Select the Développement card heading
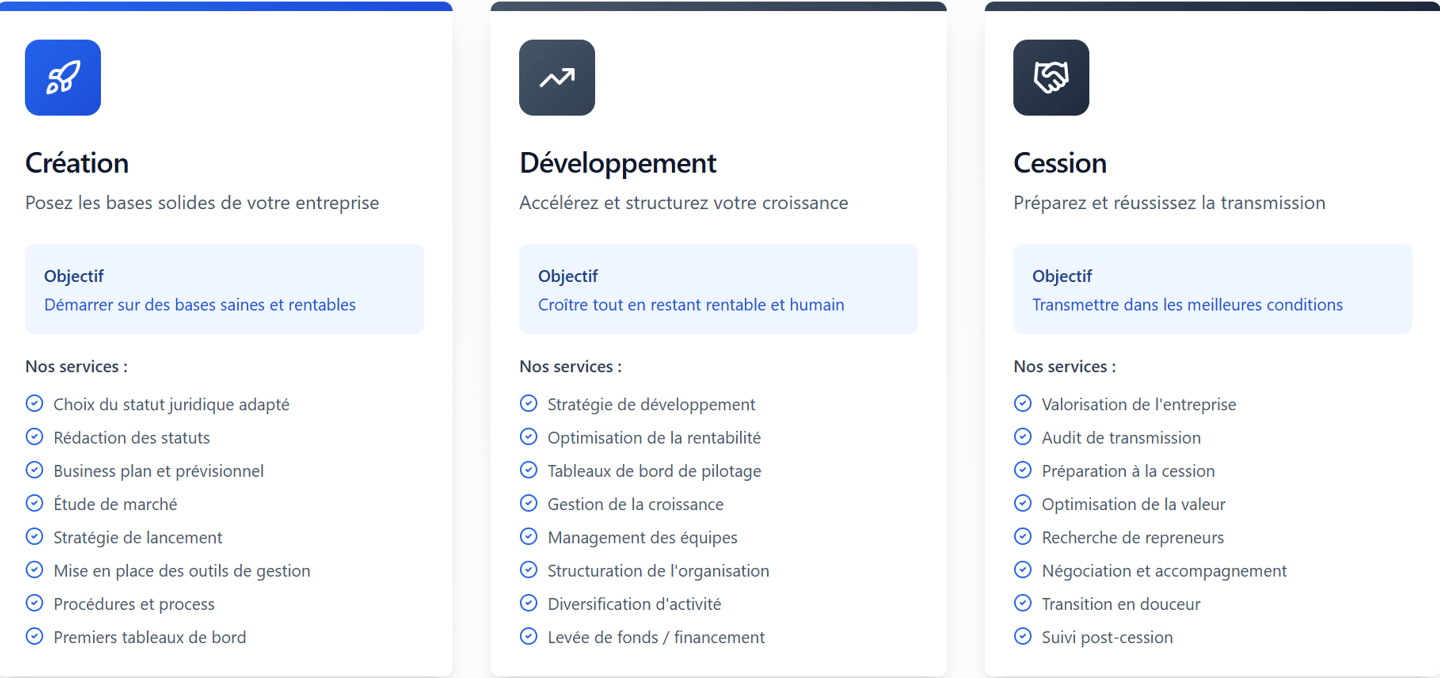This screenshot has height=678, width=1440. [618, 163]
